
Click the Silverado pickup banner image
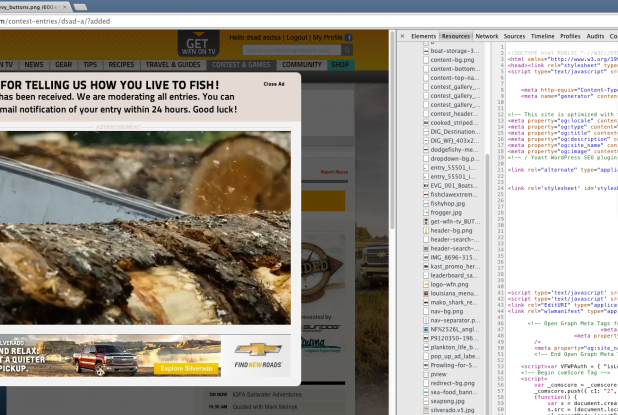click(x=110, y=356)
